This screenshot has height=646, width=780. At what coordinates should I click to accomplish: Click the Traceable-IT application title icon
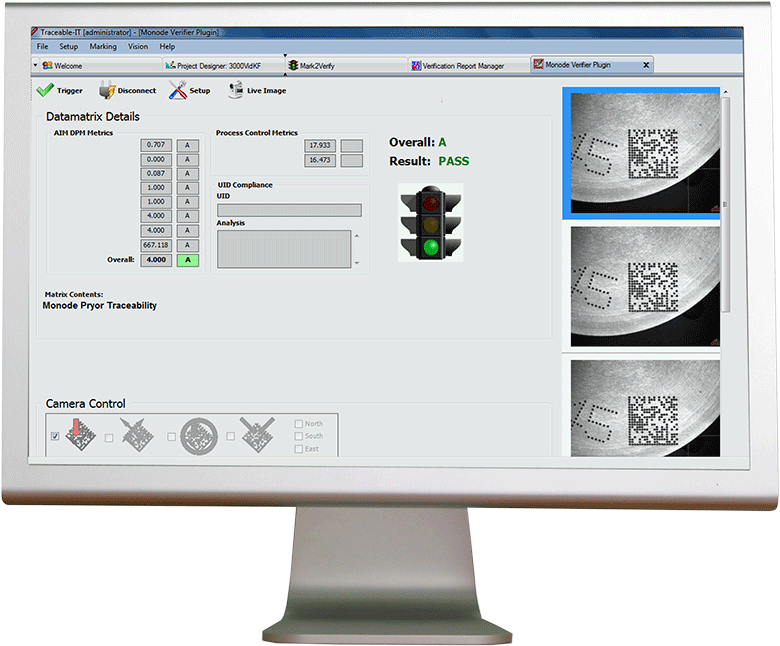tap(35, 32)
